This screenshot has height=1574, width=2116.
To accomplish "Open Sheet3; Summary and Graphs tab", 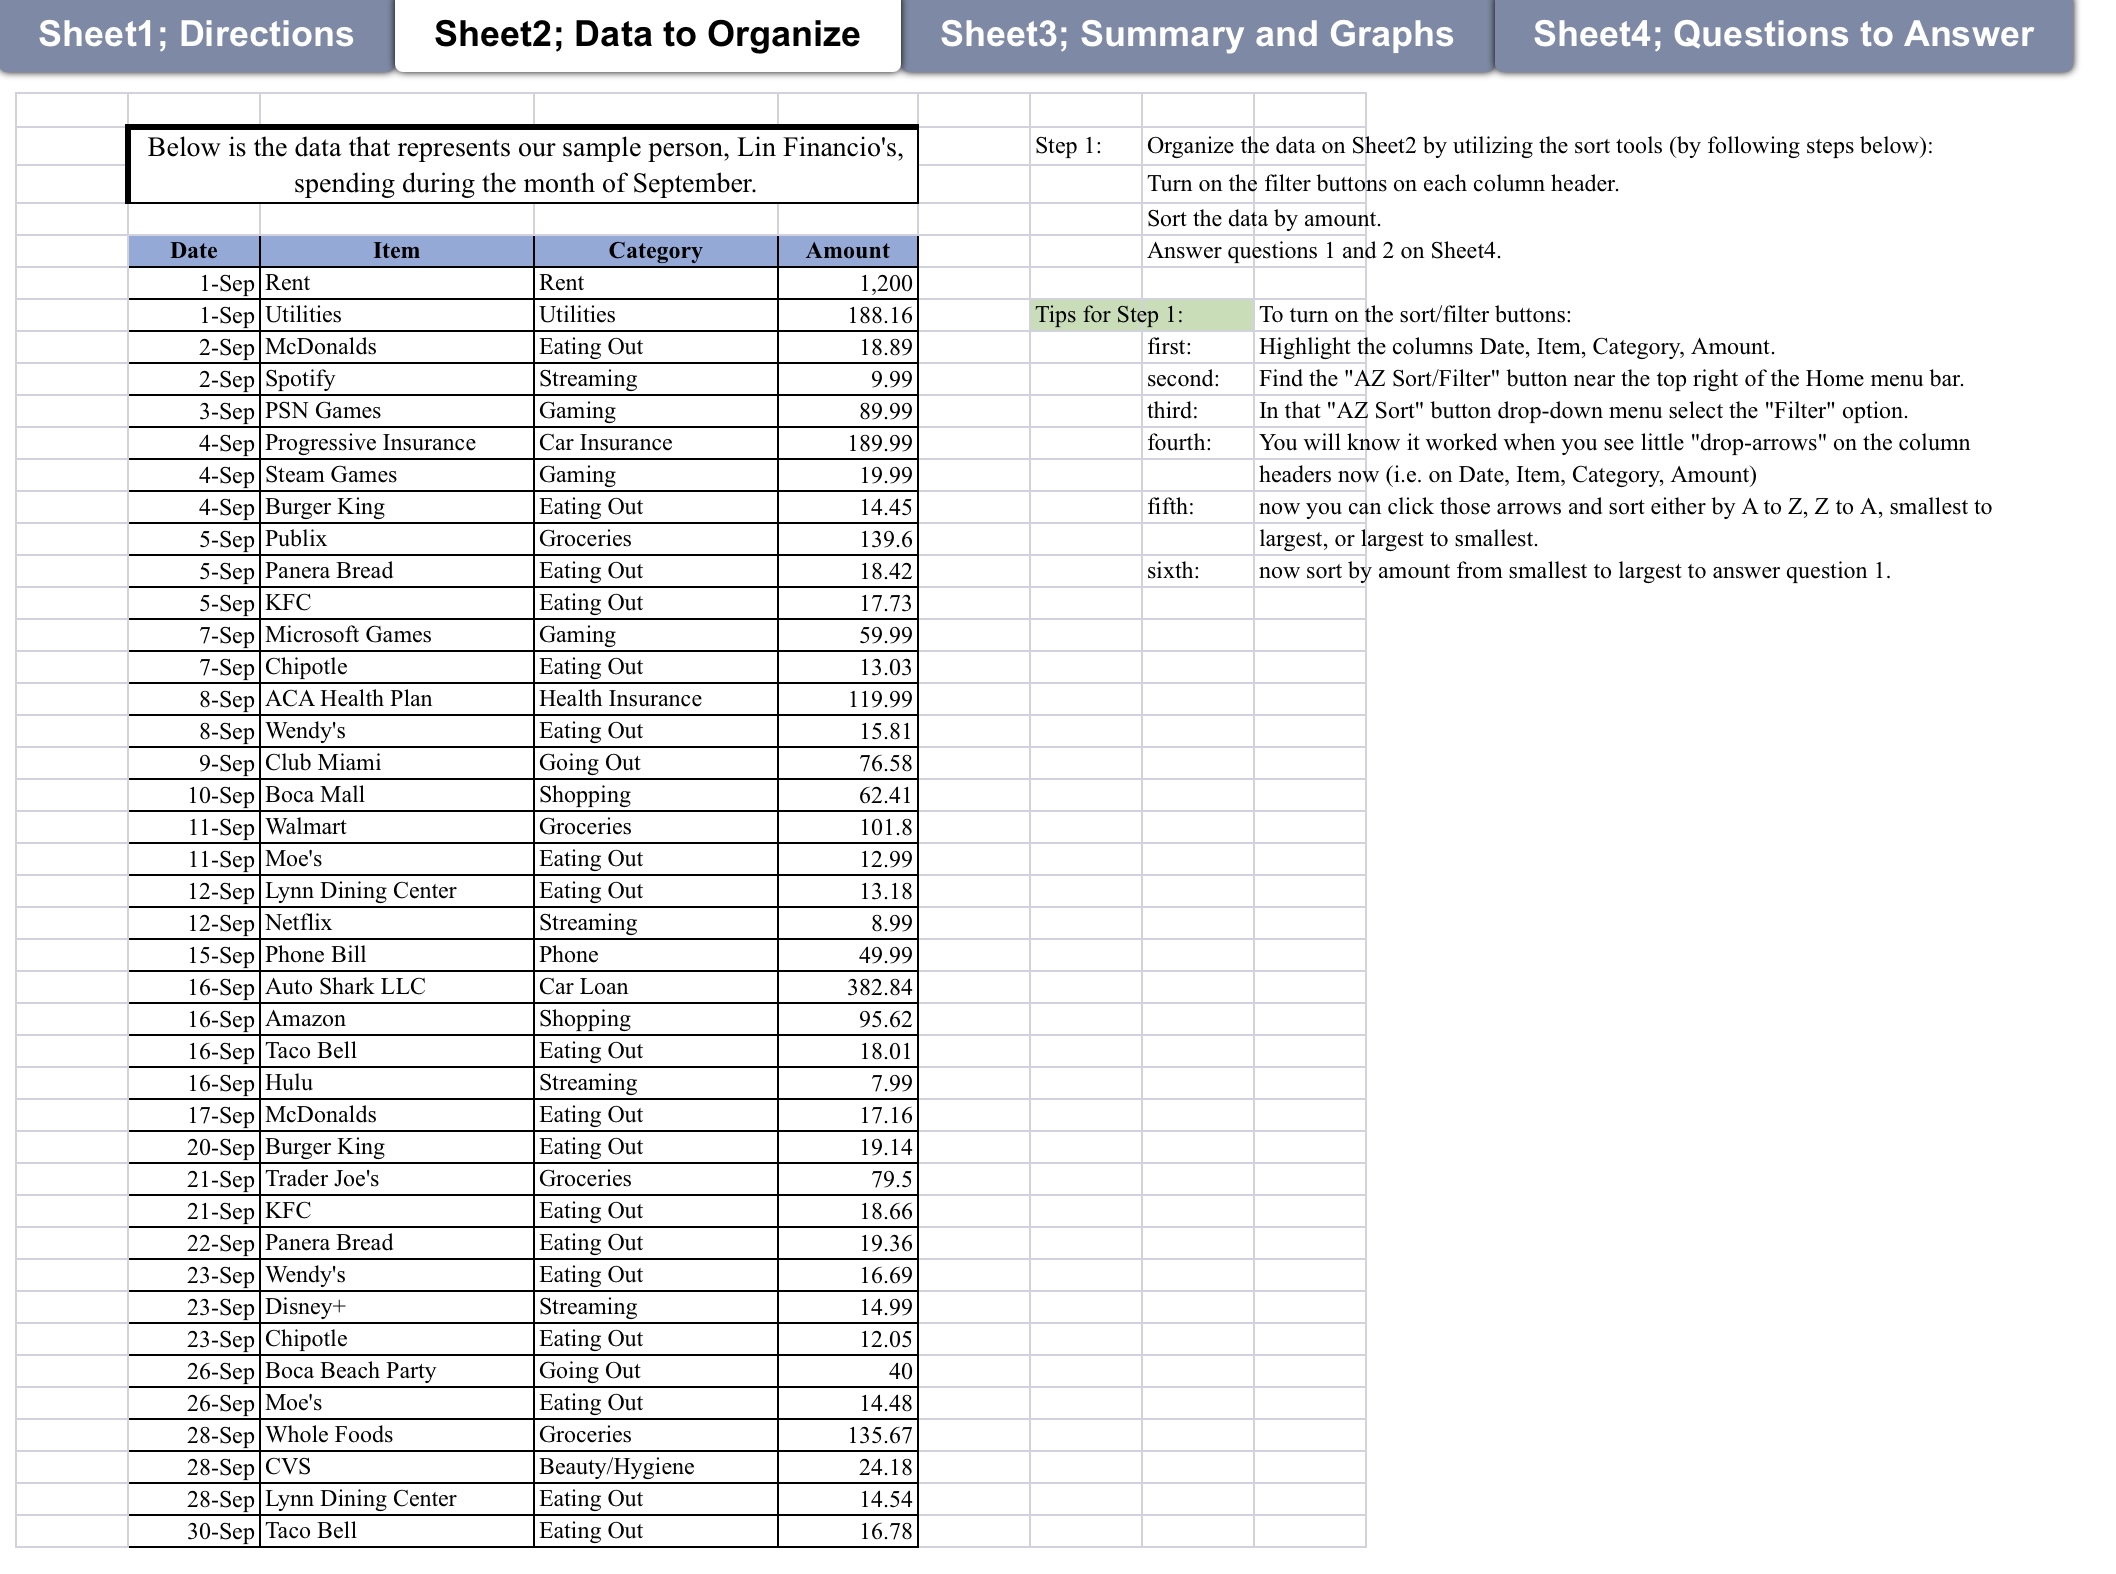I will click(x=1196, y=34).
